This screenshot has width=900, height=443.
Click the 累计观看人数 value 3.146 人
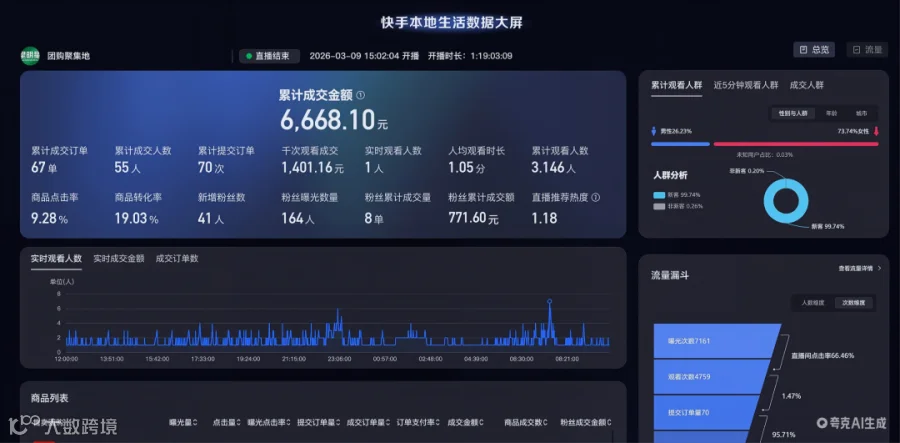pyautogui.click(x=554, y=168)
